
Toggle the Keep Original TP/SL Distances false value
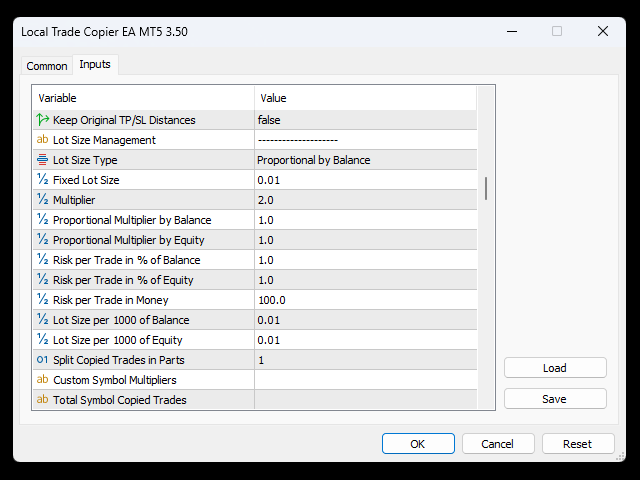click(x=366, y=120)
